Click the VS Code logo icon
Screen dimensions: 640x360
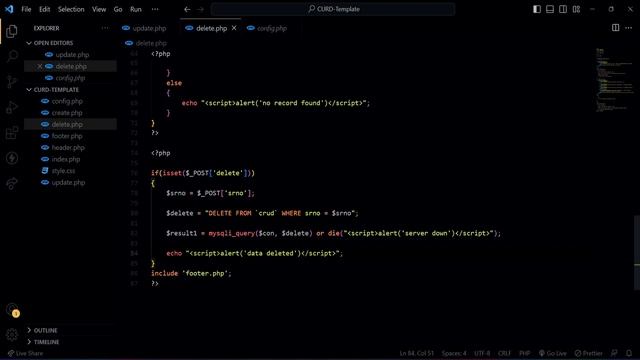tap(9, 9)
